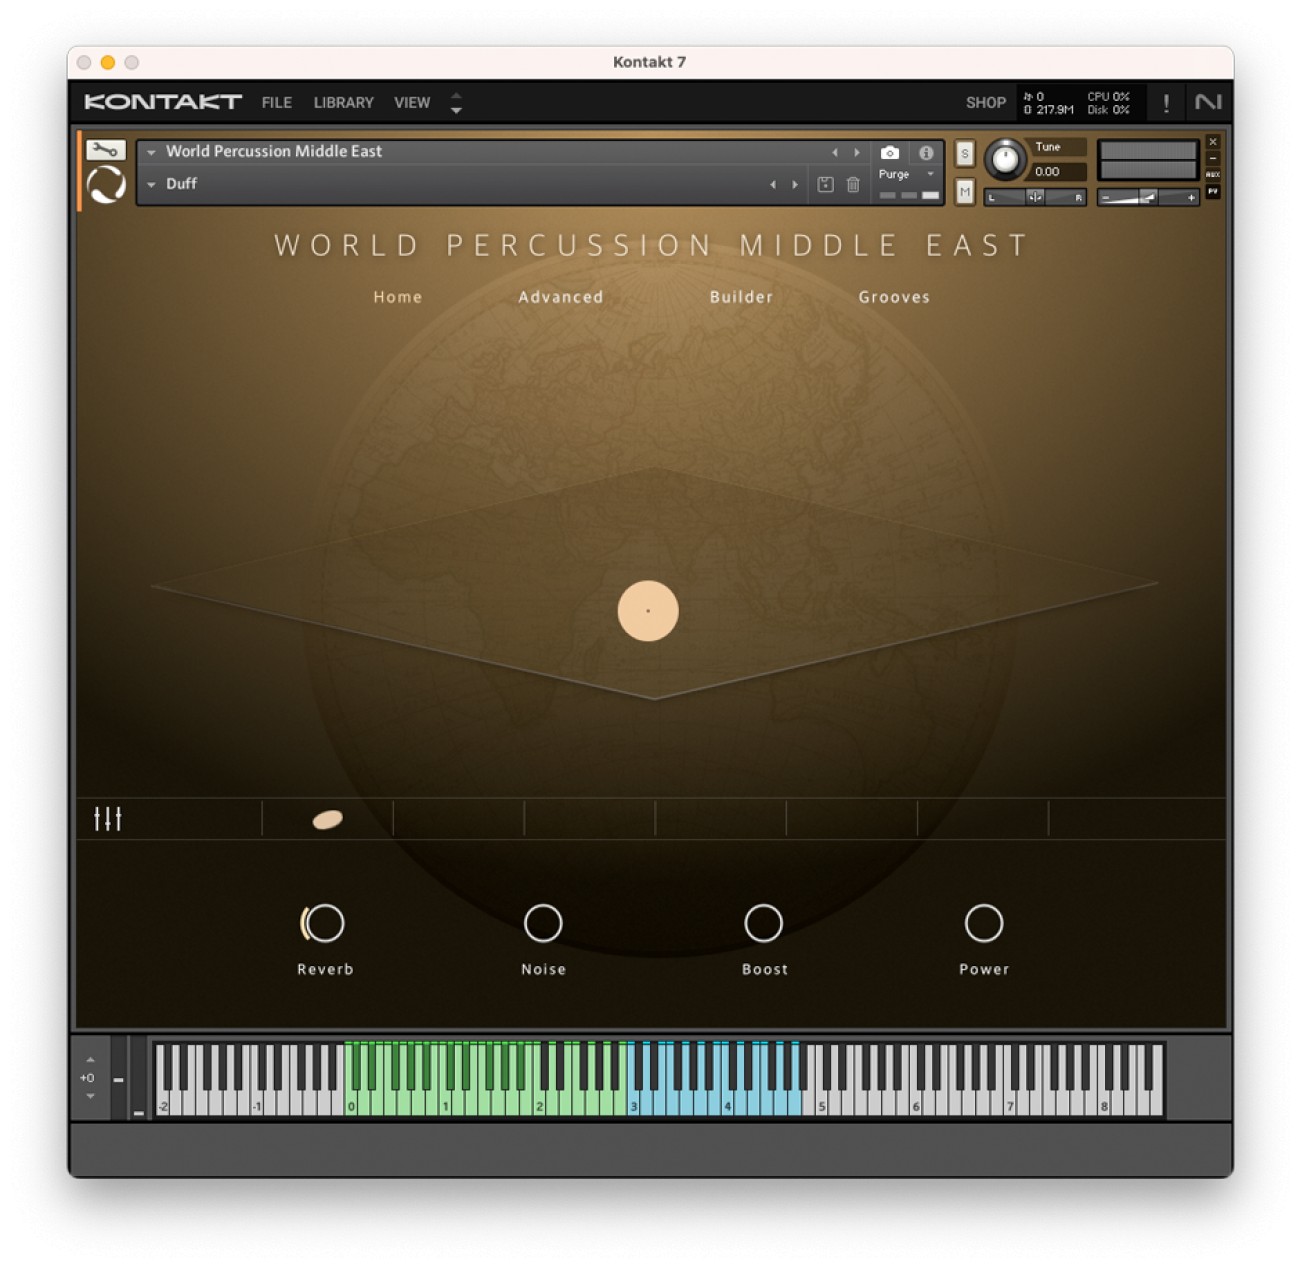The width and height of the screenshot is (1300, 1266).
Task: Open the Duff instrument dropdown
Action: pyautogui.click(x=153, y=184)
